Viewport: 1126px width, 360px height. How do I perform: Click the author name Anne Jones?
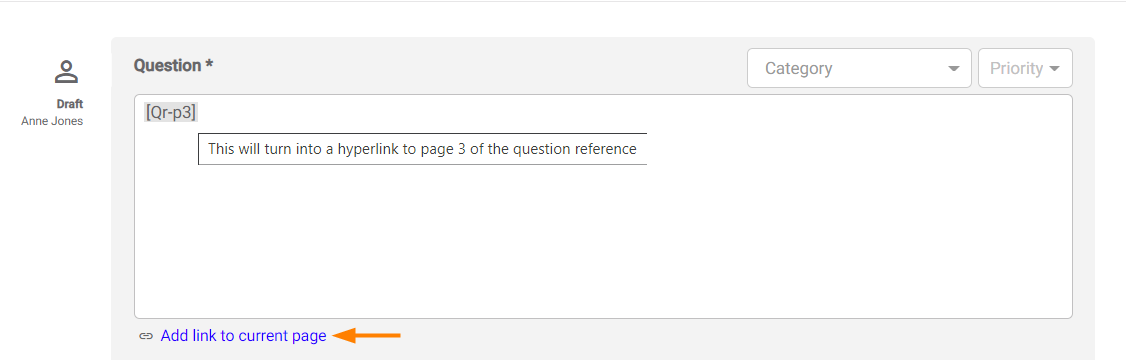pos(52,121)
